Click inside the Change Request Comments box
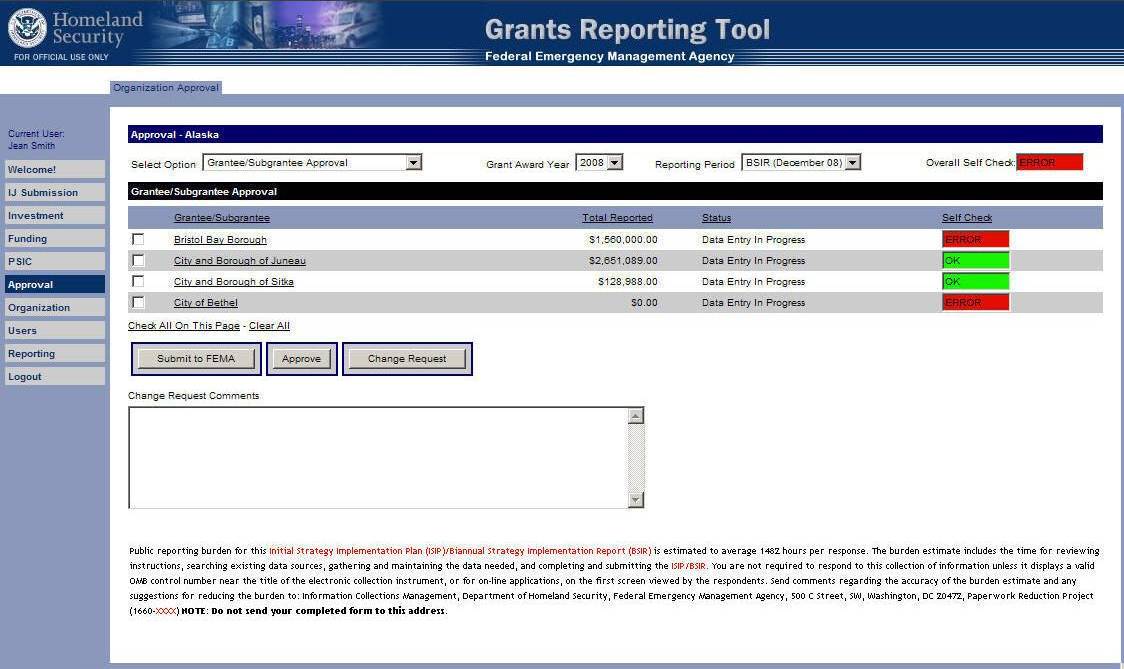Viewport: 1124px width, 669px height. pos(378,457)
